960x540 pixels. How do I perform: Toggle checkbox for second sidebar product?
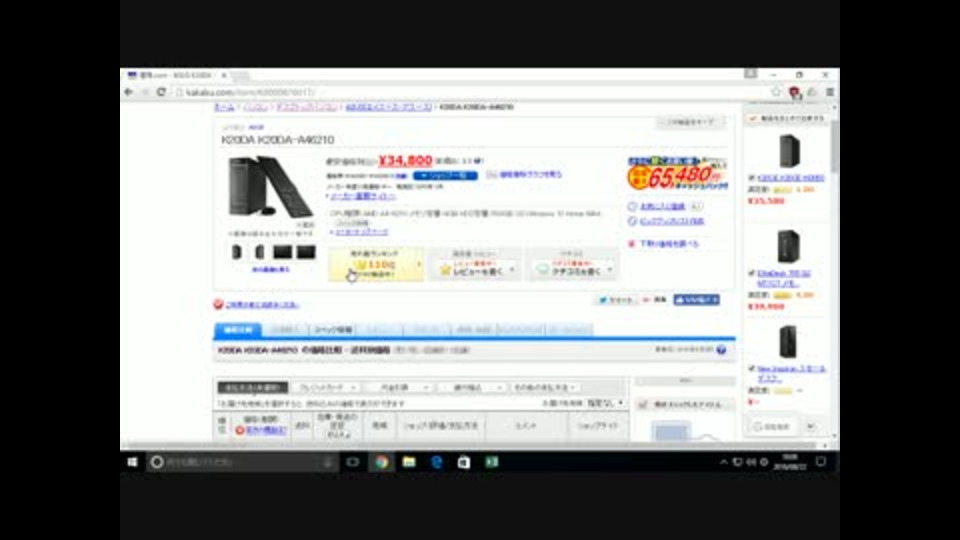(751, 273)
